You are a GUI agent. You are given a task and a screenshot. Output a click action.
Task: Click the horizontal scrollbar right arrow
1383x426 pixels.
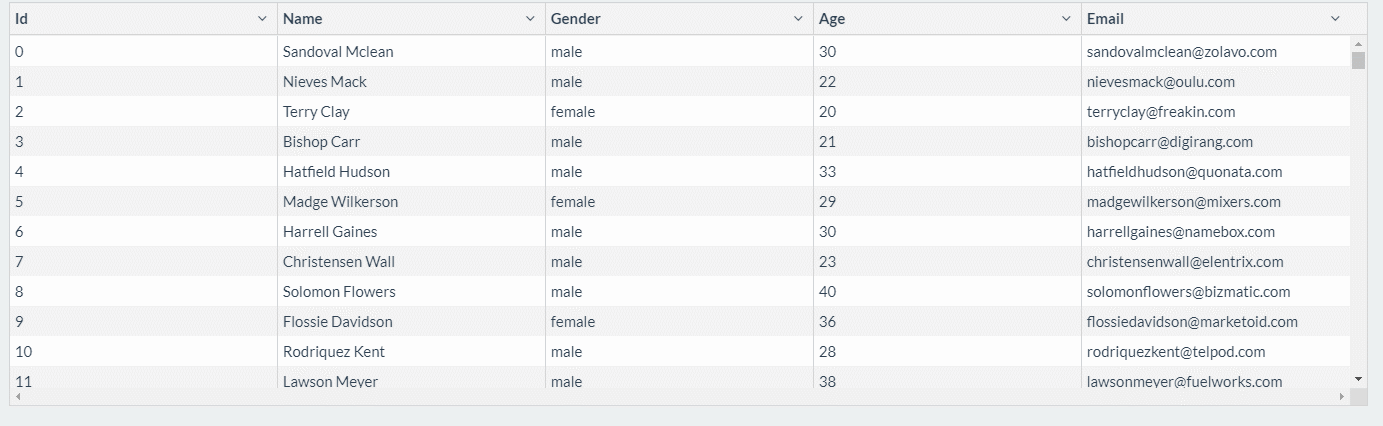tap(1342, 397)
